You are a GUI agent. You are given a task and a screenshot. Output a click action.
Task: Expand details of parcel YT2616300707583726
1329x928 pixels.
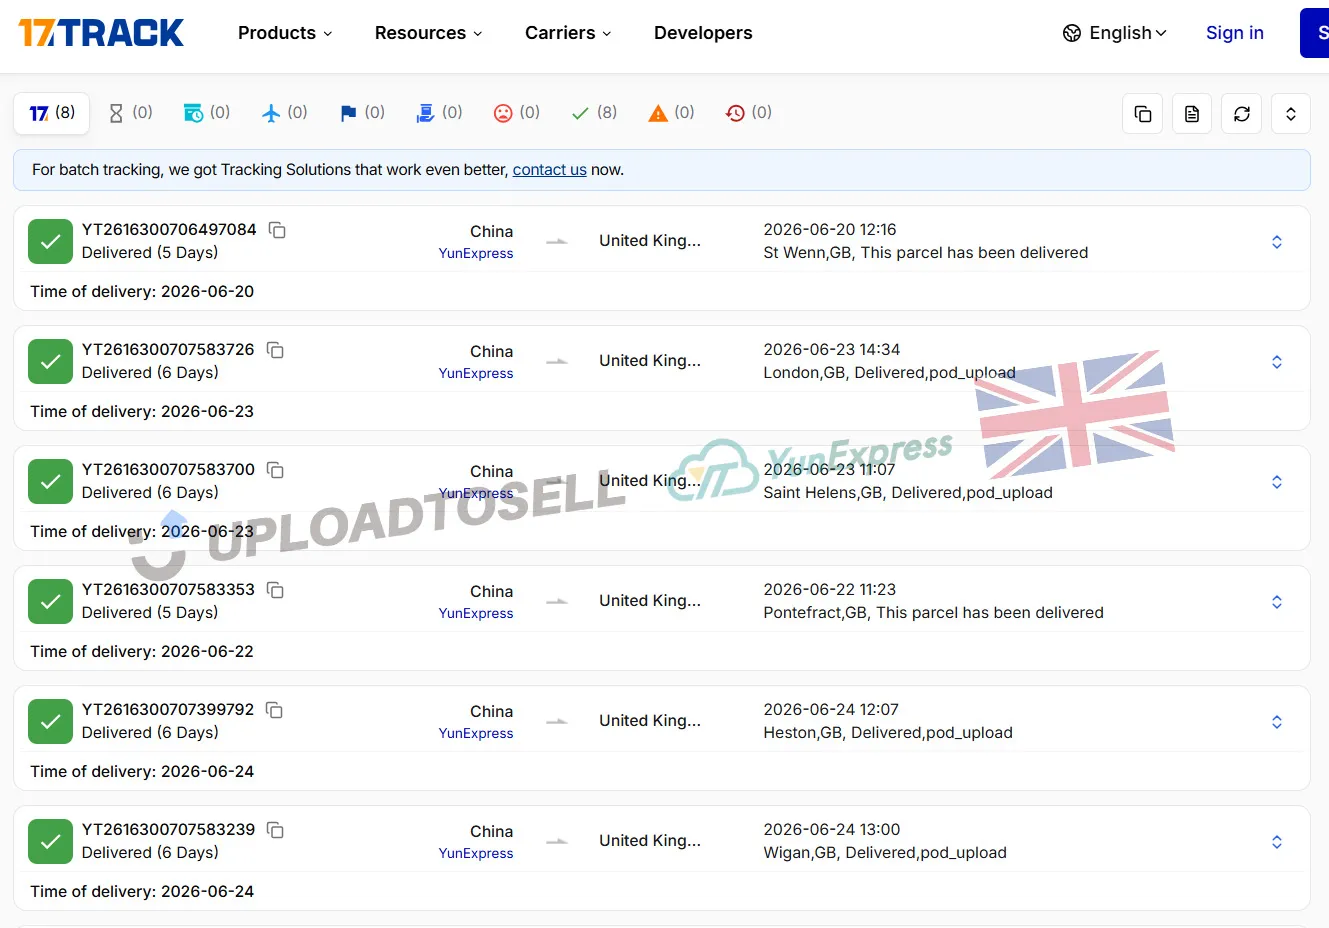(x=1277, y=362)
